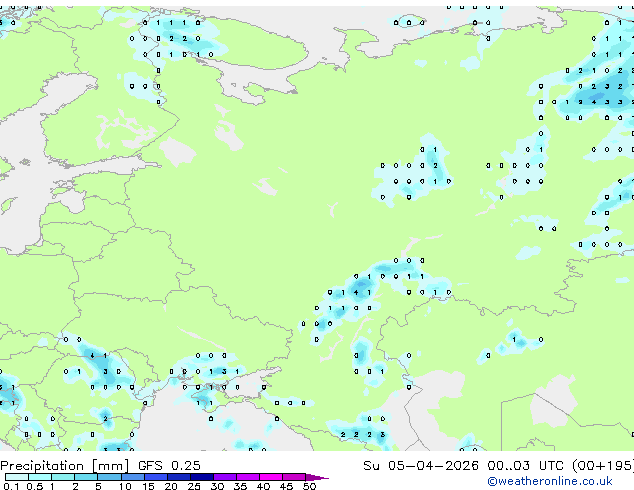Click the '00..03 UTC' time range label
Screen dimensions: 634x490
(525, 466)
